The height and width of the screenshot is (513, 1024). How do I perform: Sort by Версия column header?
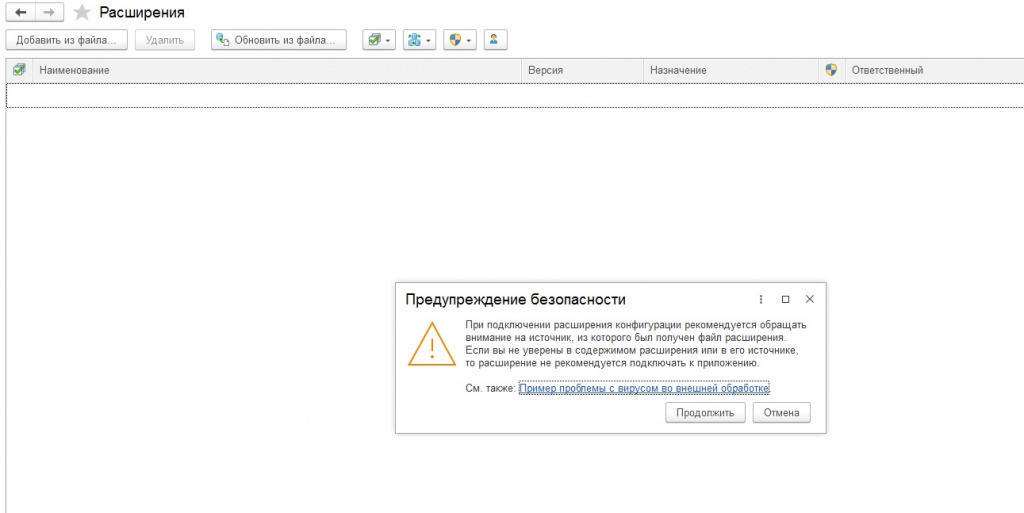(582, 70)
